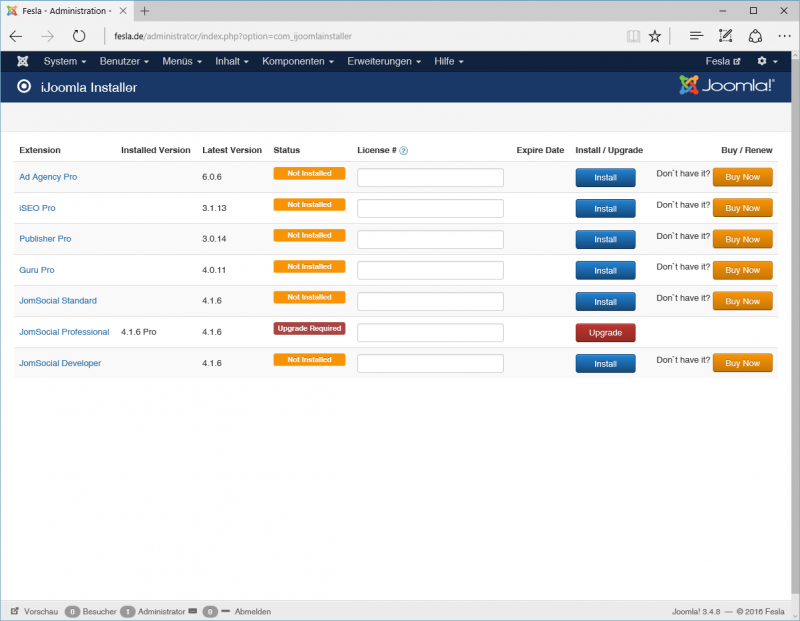The width and height of the screenshot is (800, 621).
Task: Open the JomSocial Professional link
Action: click(x=64, y=332)
